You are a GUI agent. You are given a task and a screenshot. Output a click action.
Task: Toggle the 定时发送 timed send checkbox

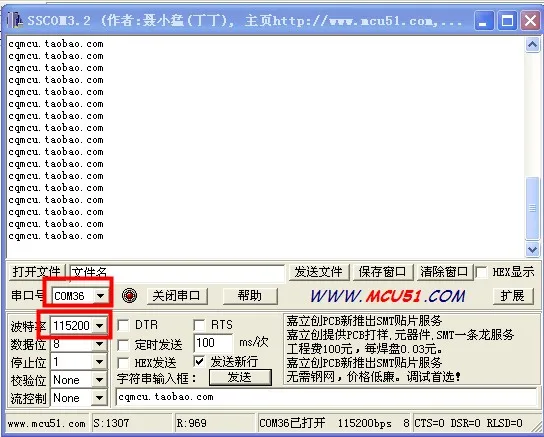[123, 345]
